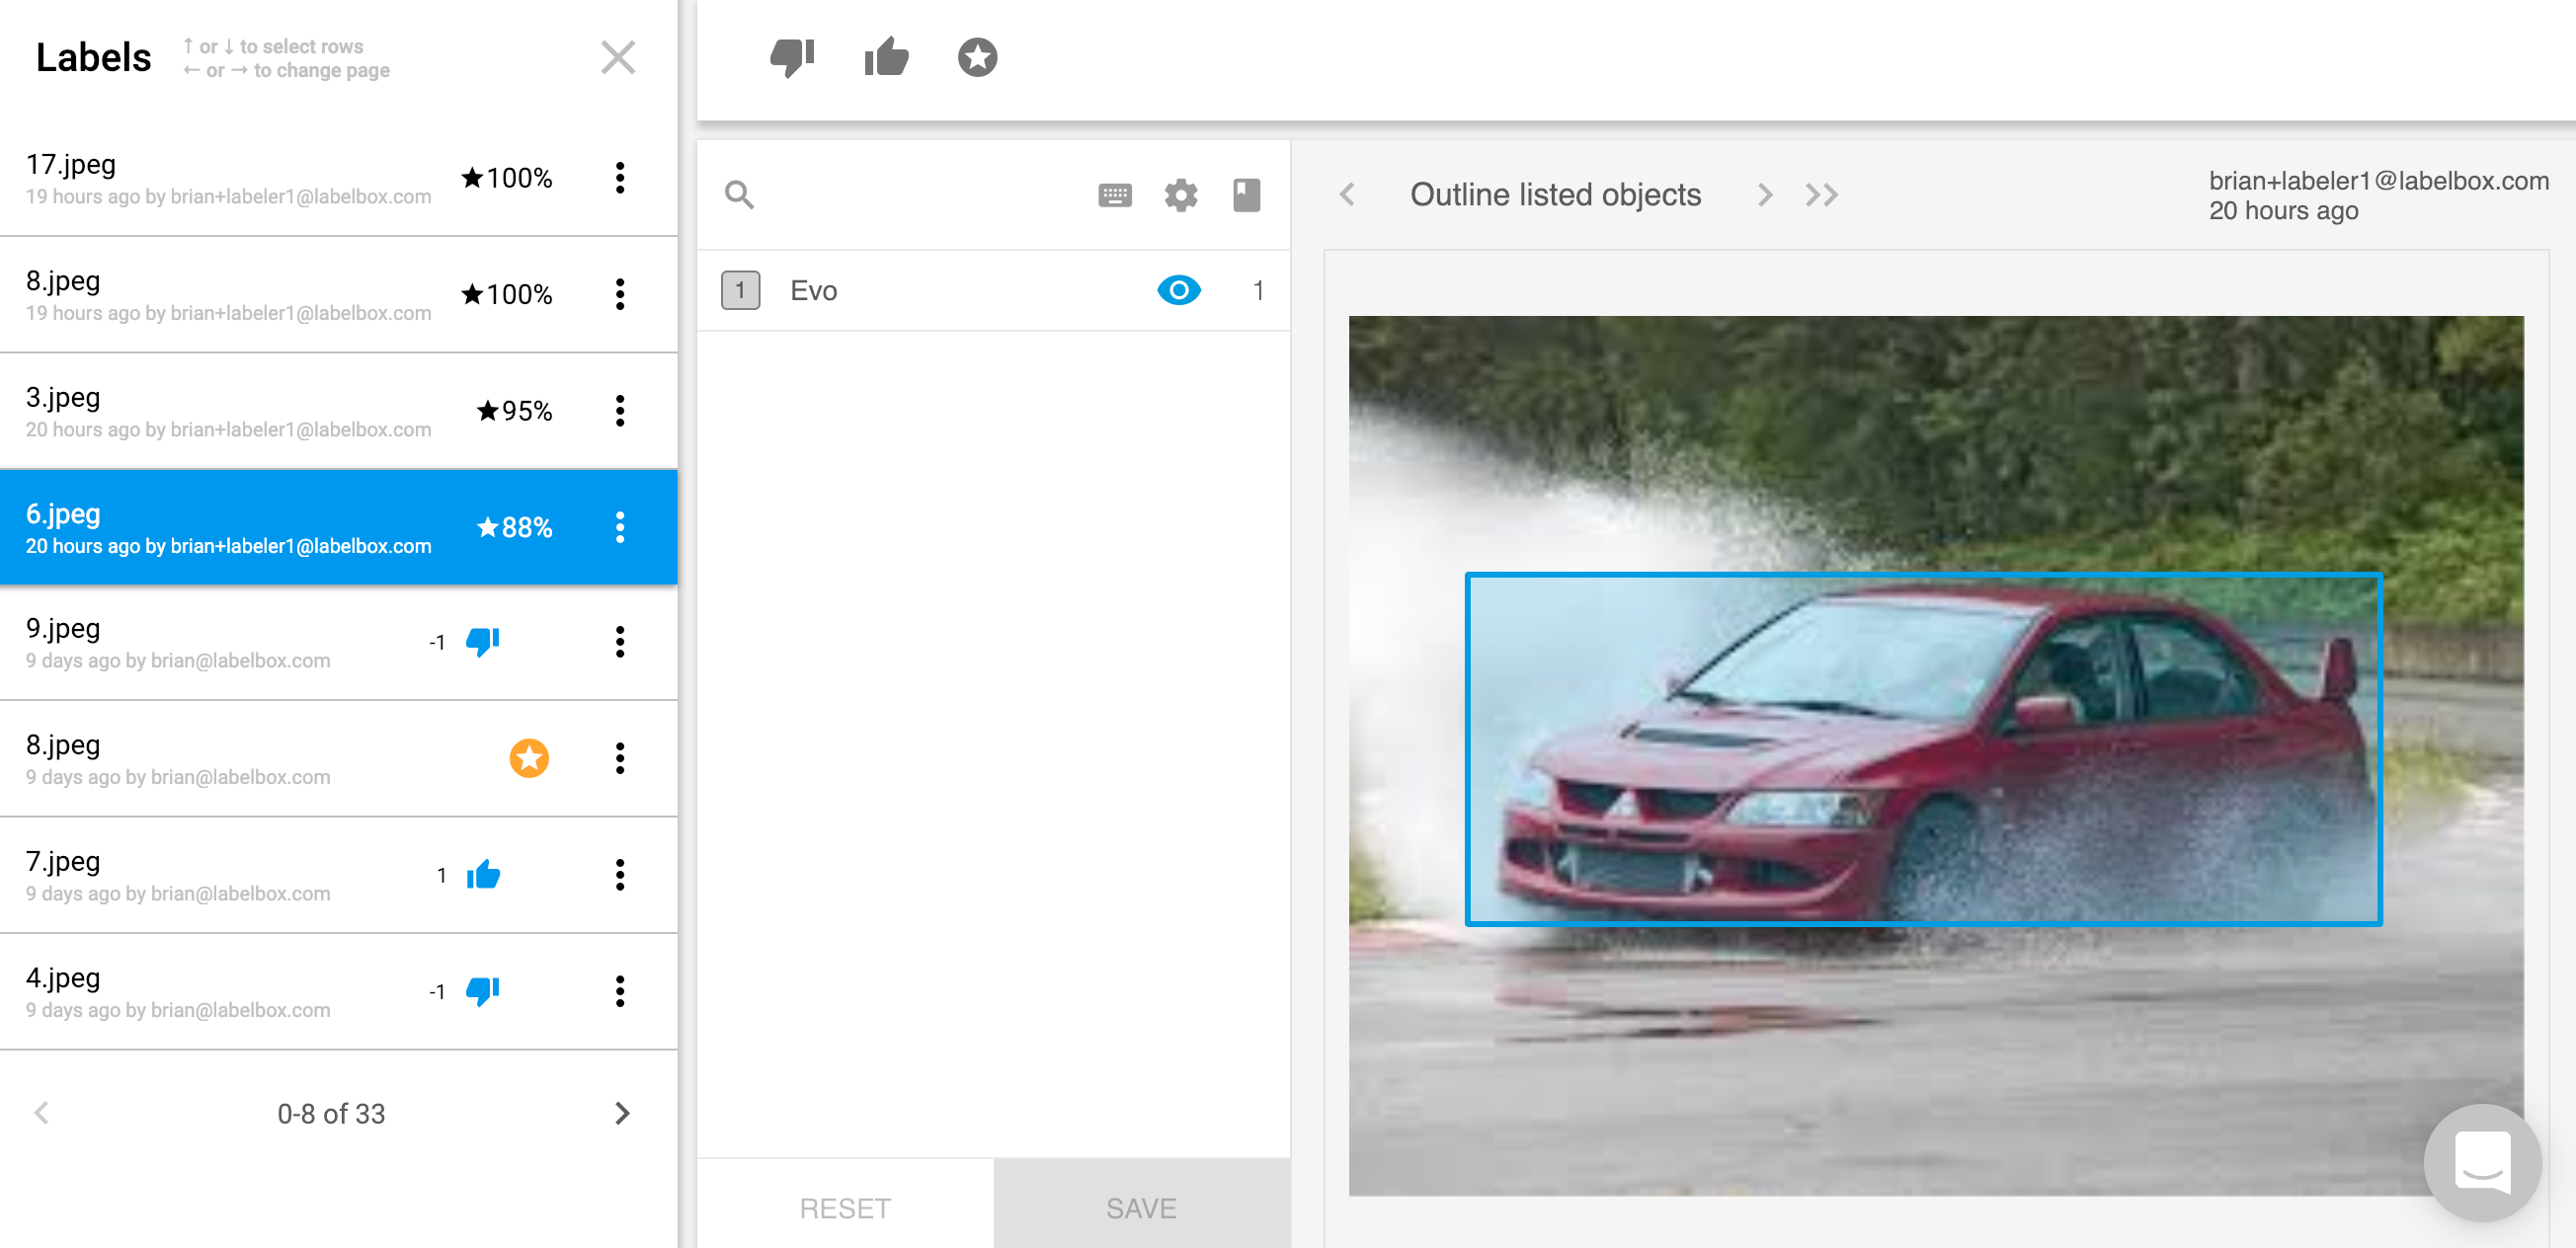Open the options menu for 6.jpeg
This screenshot has width=2576, height=1248.
point(620,527)
